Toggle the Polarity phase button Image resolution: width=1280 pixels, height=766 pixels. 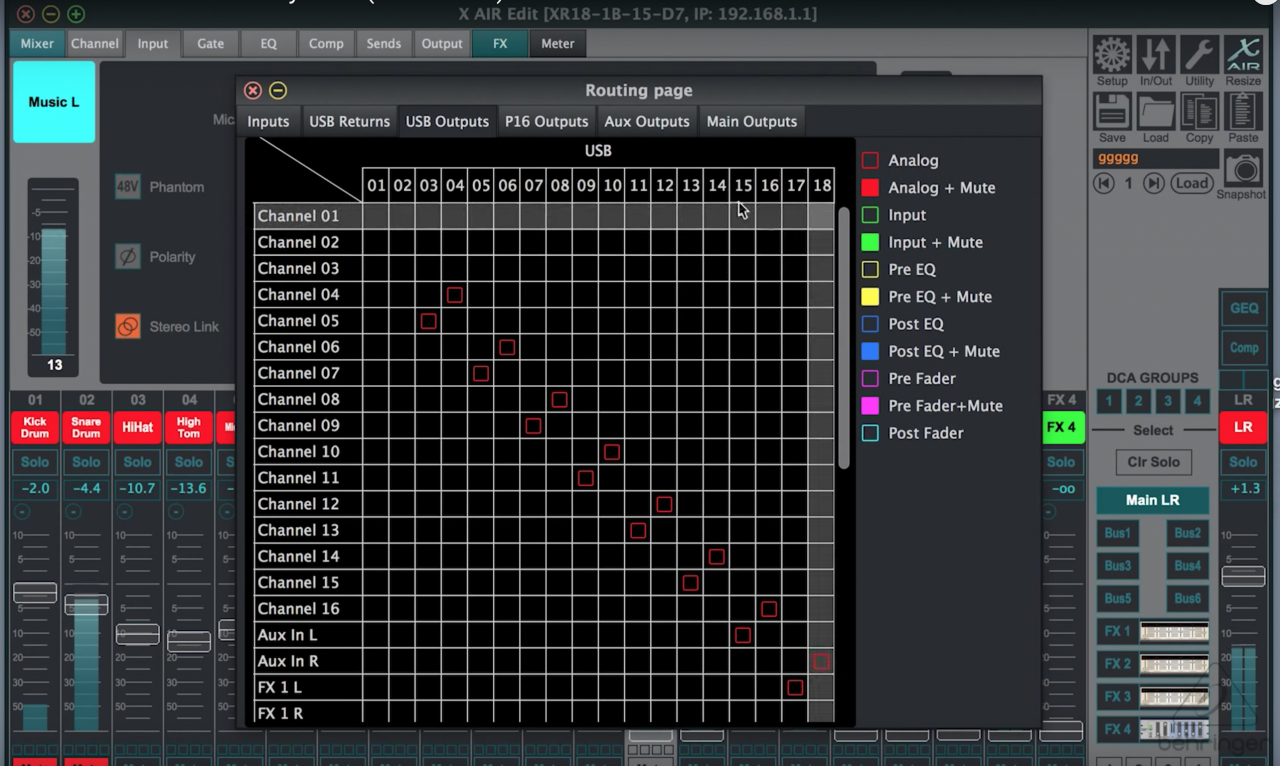pyautogui.click(x=127, y=257)
